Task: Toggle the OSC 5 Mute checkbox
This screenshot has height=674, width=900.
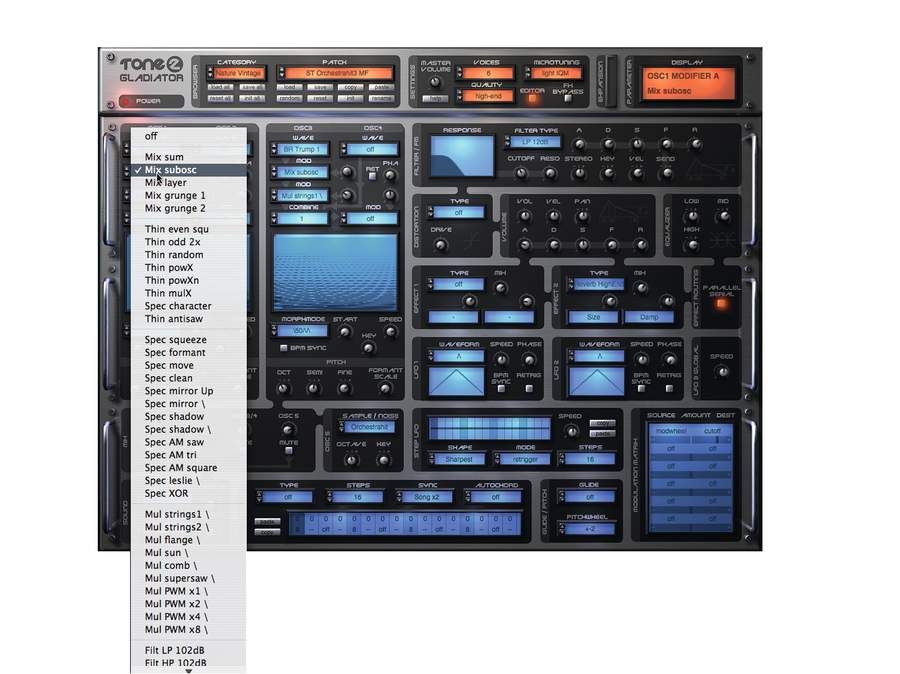Action: point(288,451)
